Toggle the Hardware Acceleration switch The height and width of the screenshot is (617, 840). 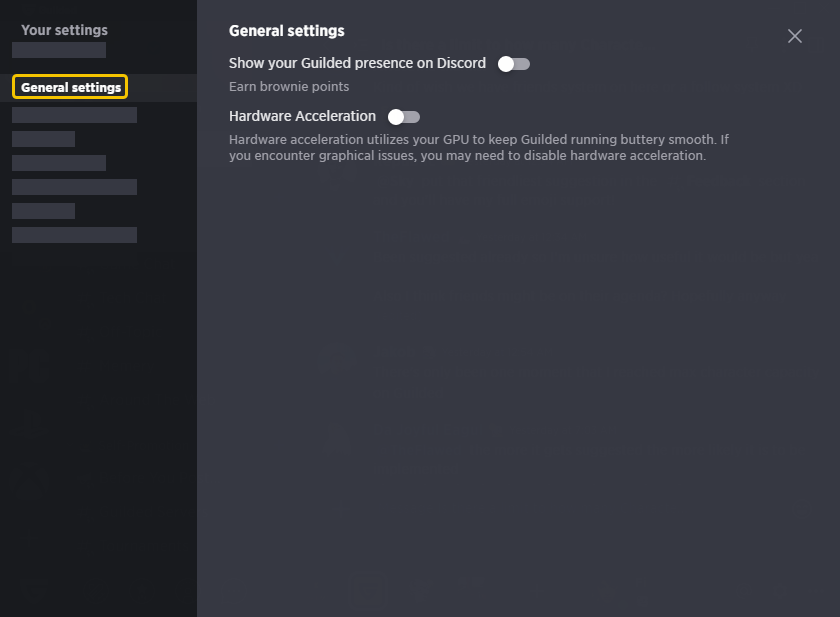pos(404,117)
